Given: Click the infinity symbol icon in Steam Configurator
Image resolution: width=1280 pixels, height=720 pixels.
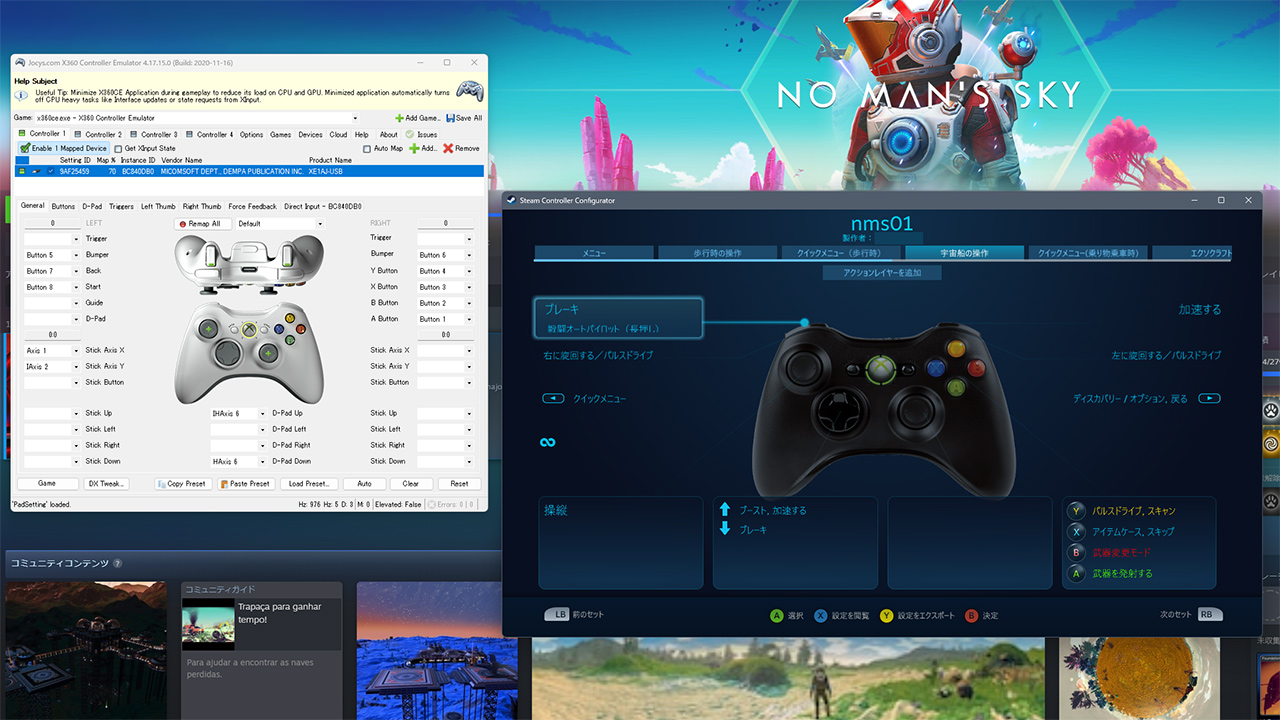Looking at the screenshot, I should point(547,442).
